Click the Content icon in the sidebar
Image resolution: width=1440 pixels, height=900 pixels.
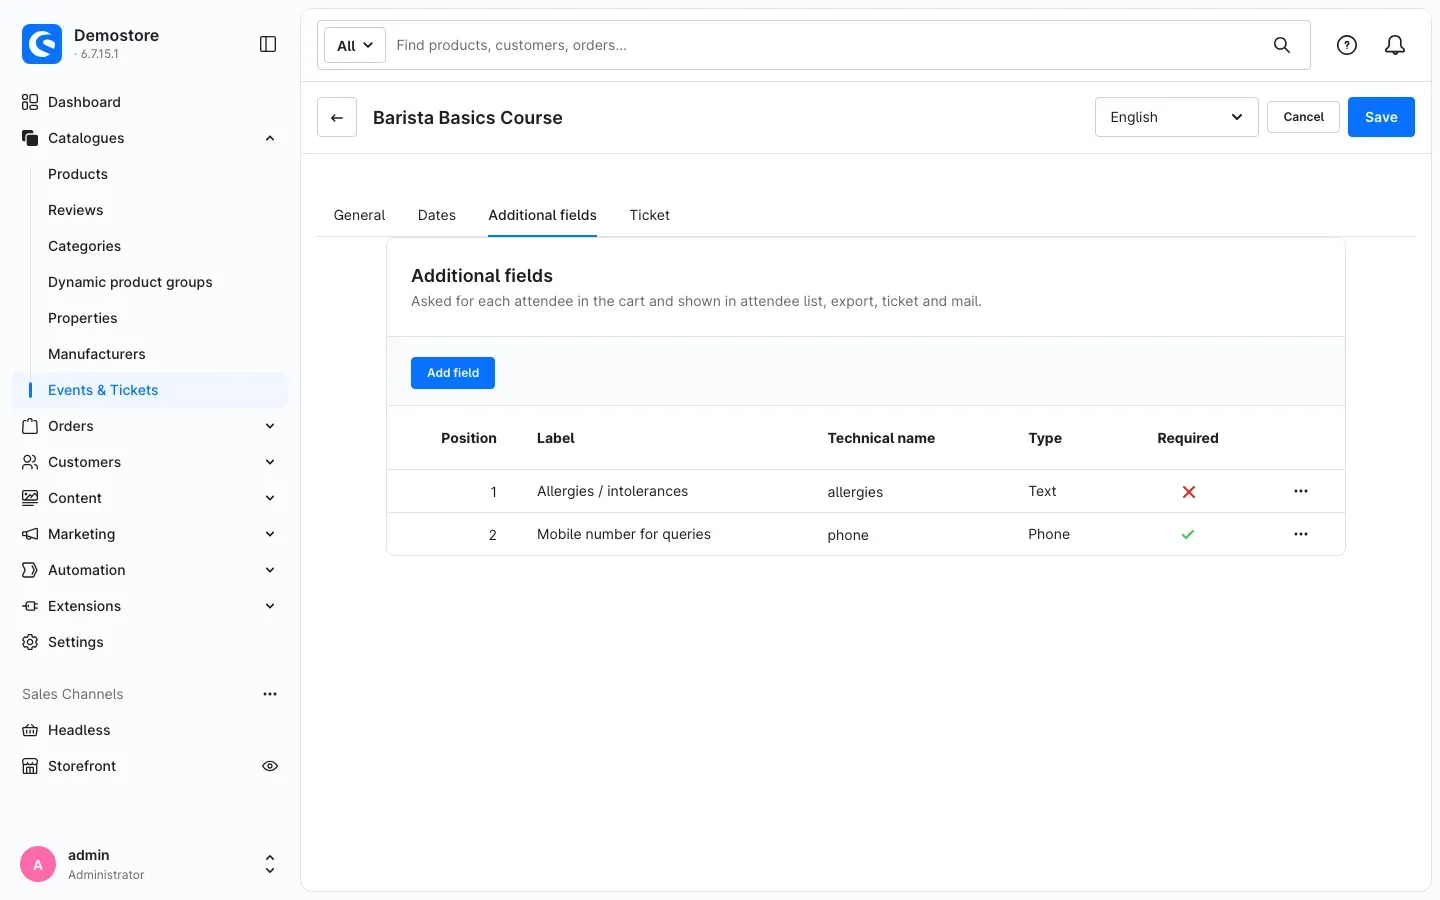point(30,498)
